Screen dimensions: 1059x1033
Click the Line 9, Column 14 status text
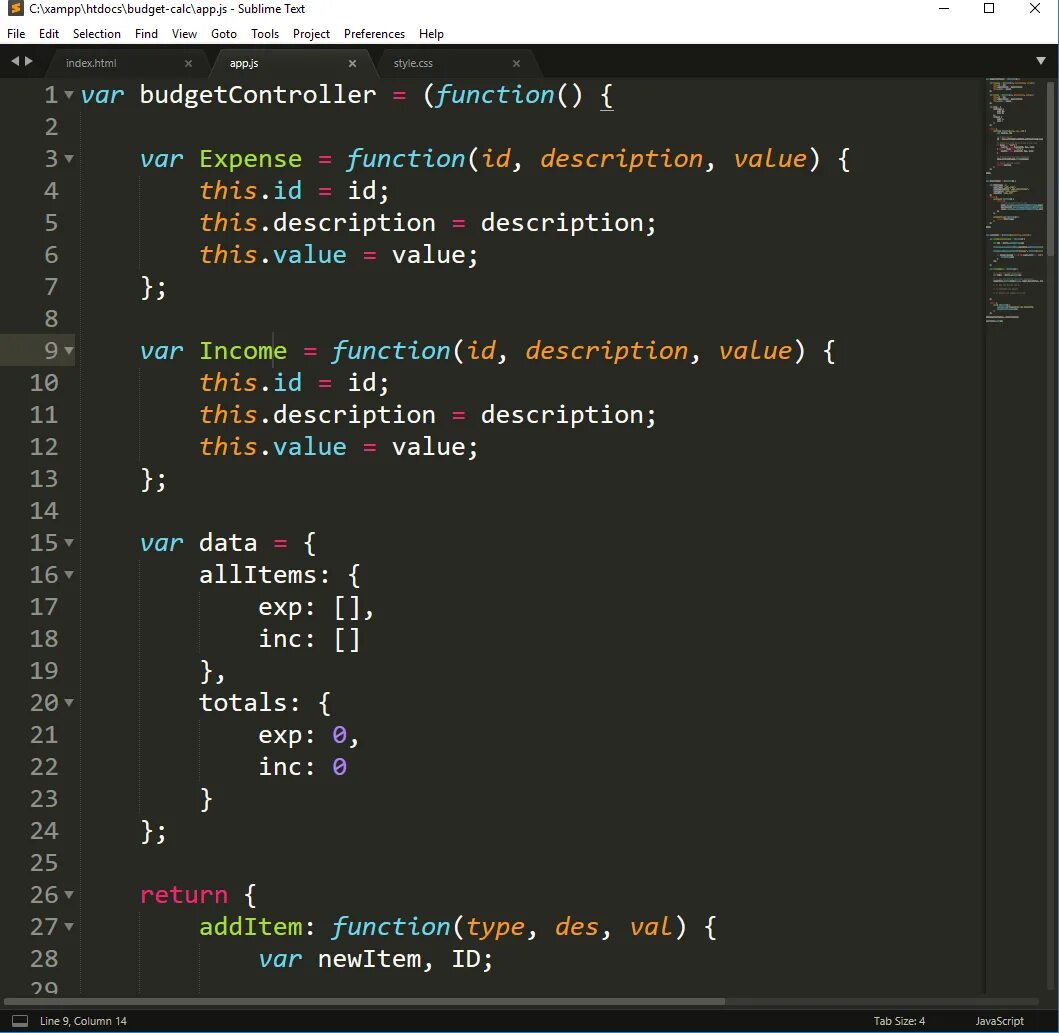[x=83, y=1021]
